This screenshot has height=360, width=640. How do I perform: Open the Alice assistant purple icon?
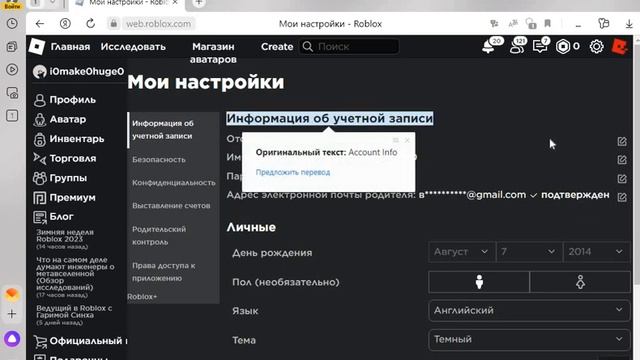coord(12,338)
